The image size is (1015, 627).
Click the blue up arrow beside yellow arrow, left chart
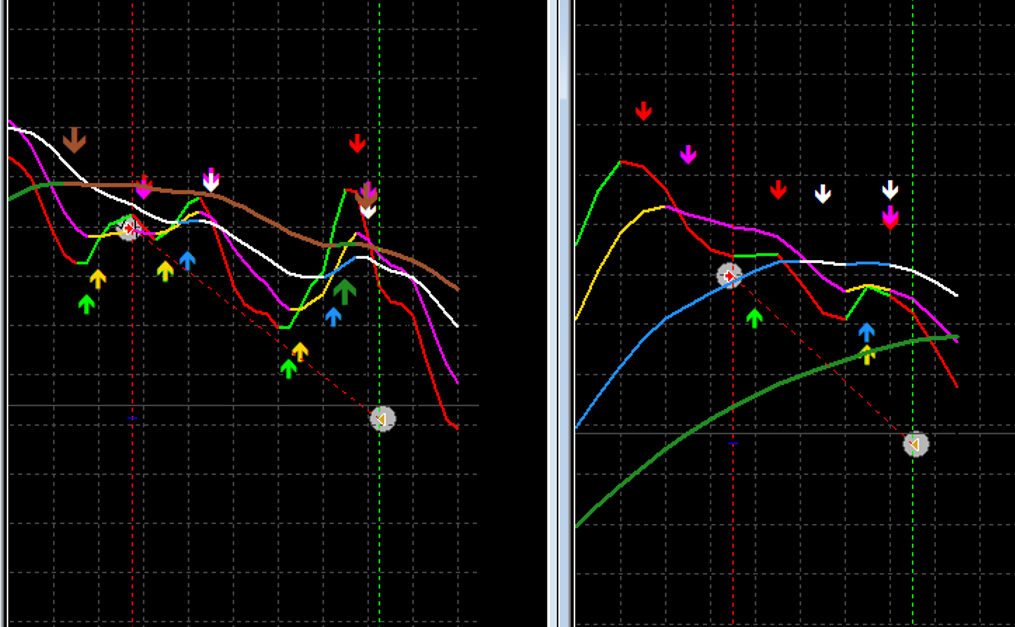187,260
